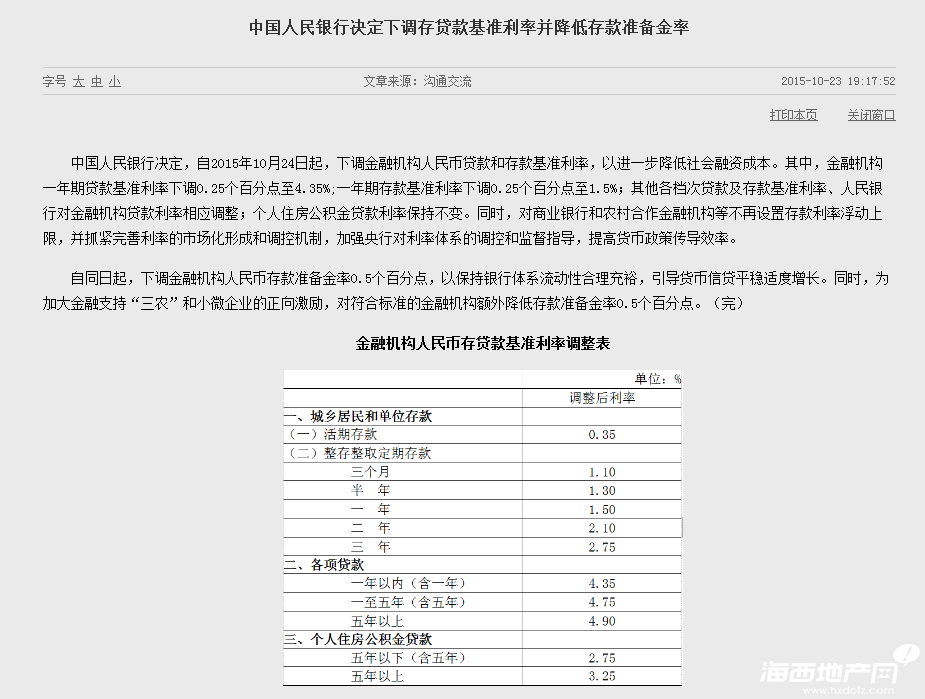
Task: Click the timestamp 2015-10-23 19:17:52
Action: tap(838, 81)
